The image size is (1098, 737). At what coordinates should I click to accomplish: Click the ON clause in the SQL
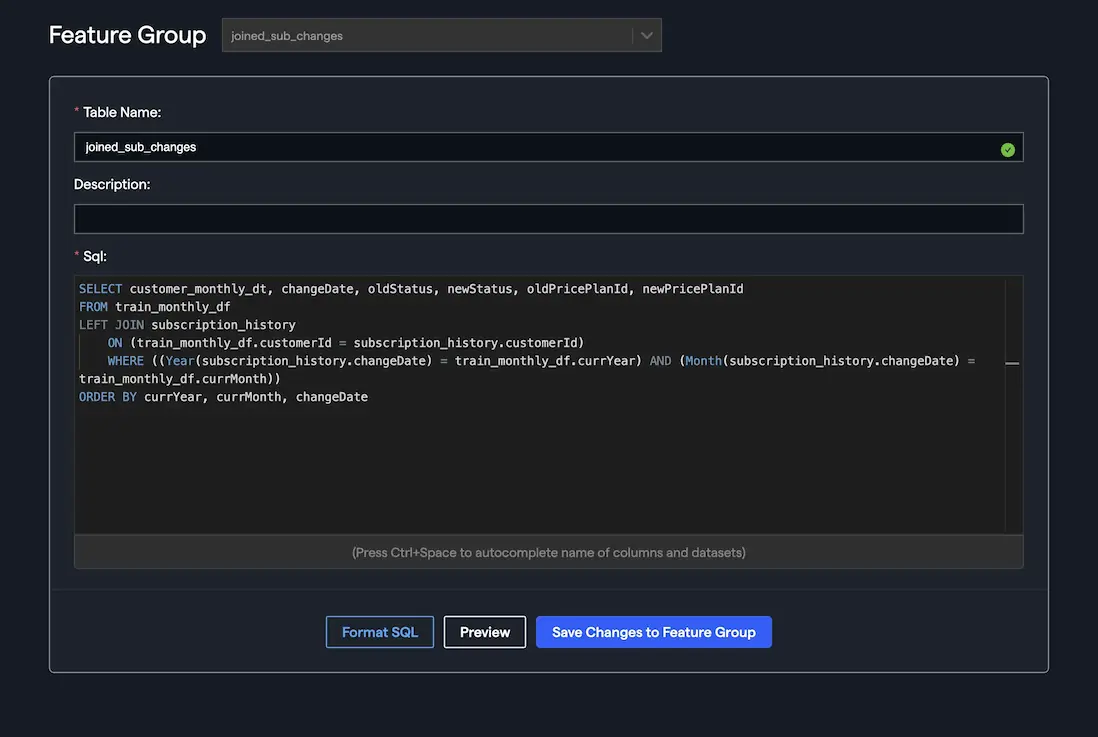pyautogui.click(x=115, y=343)
